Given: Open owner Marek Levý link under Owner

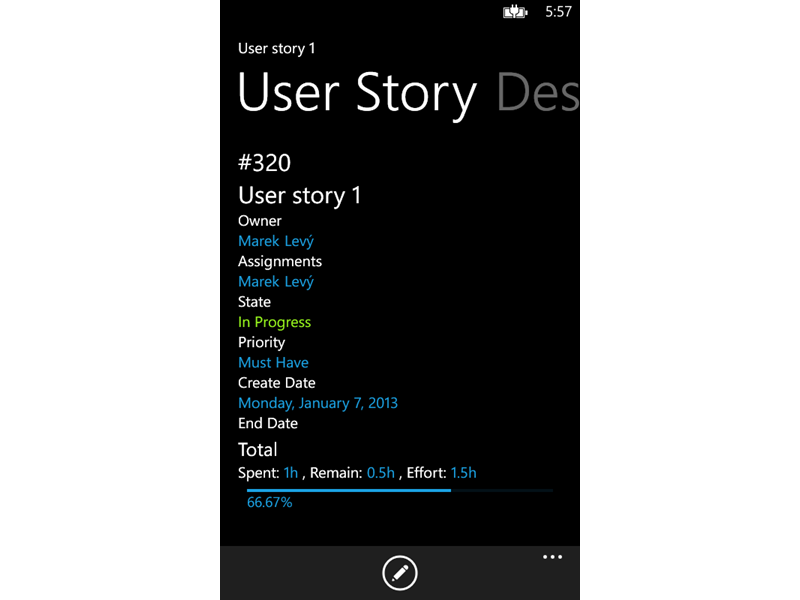Looking at the screenshot, I should (x=276, y=241).
